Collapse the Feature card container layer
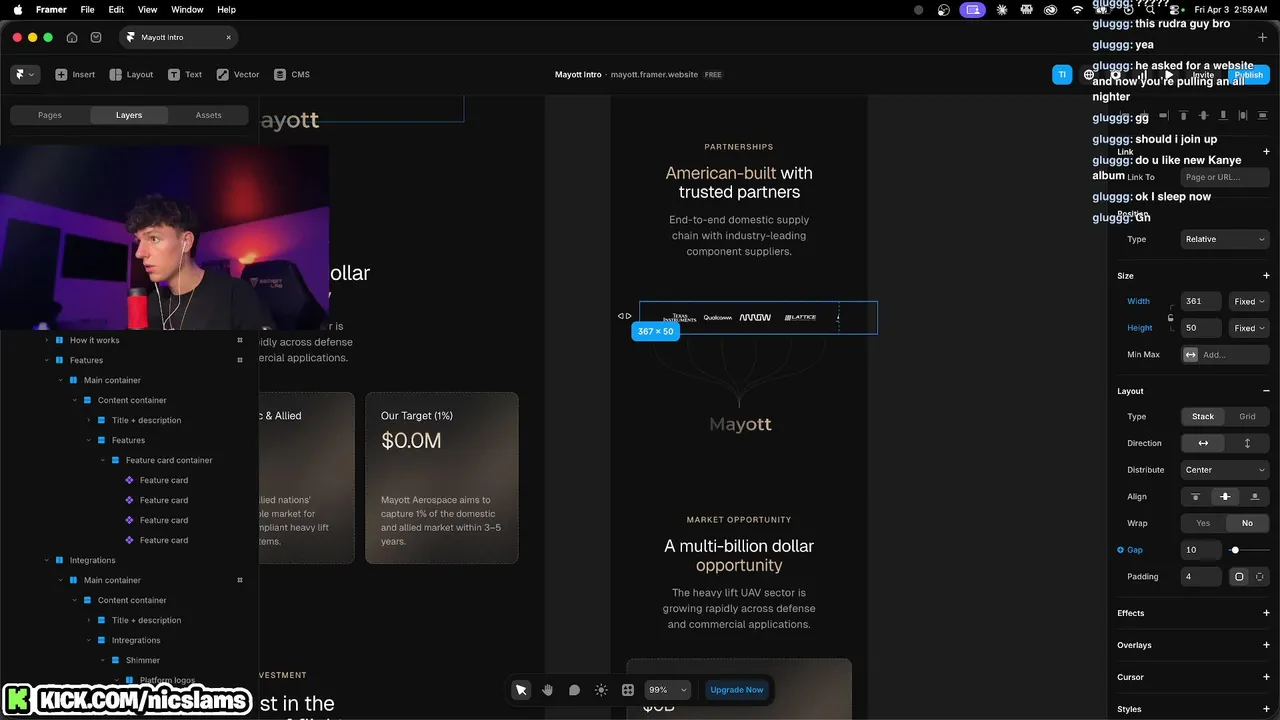1280x720 pixels. coord(102,460)
